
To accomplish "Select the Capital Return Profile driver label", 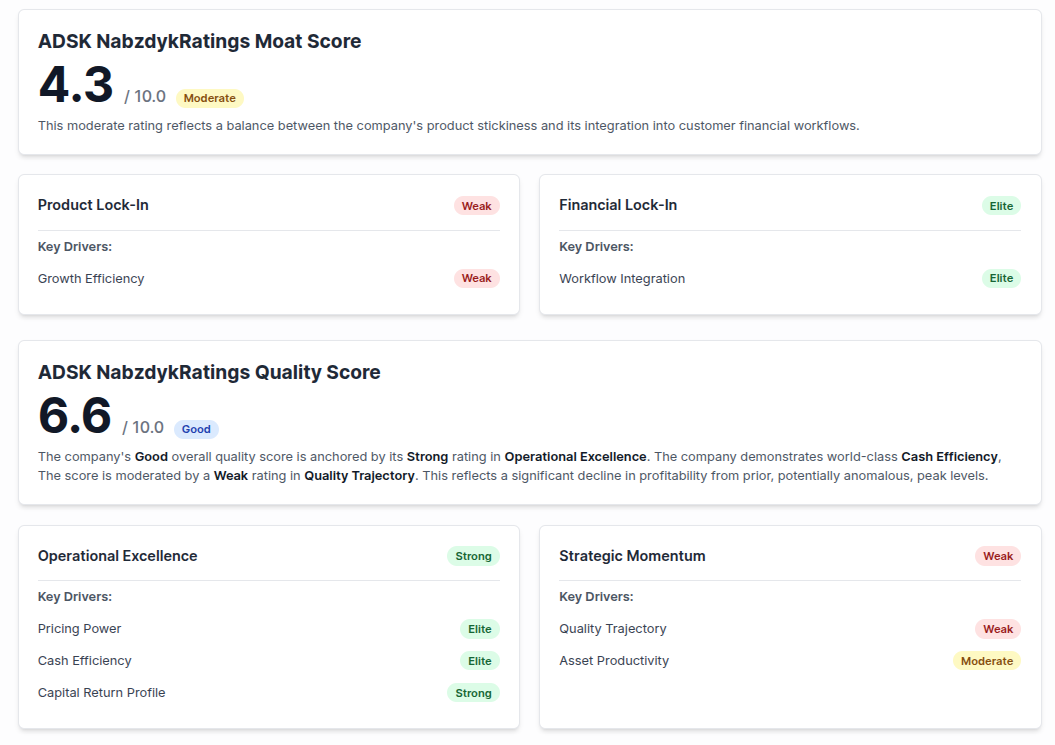I will point(102,693).
